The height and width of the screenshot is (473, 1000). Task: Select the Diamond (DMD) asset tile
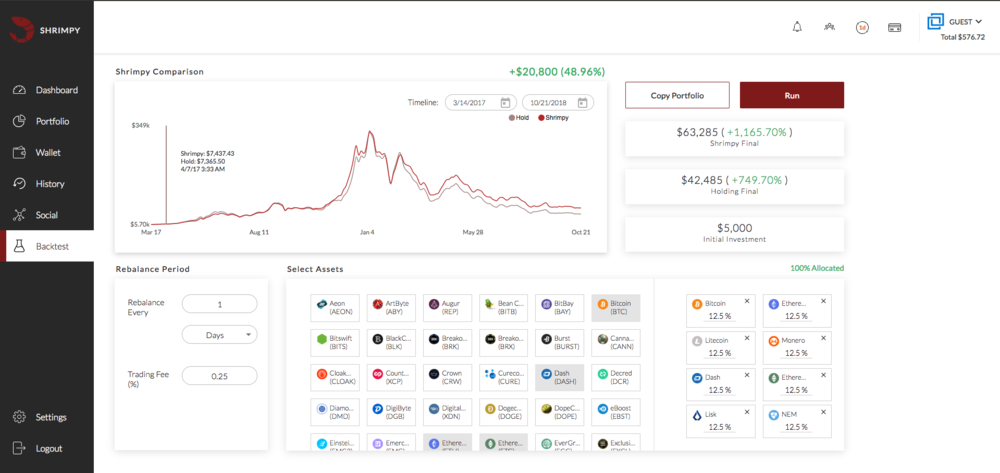[335, 412]
